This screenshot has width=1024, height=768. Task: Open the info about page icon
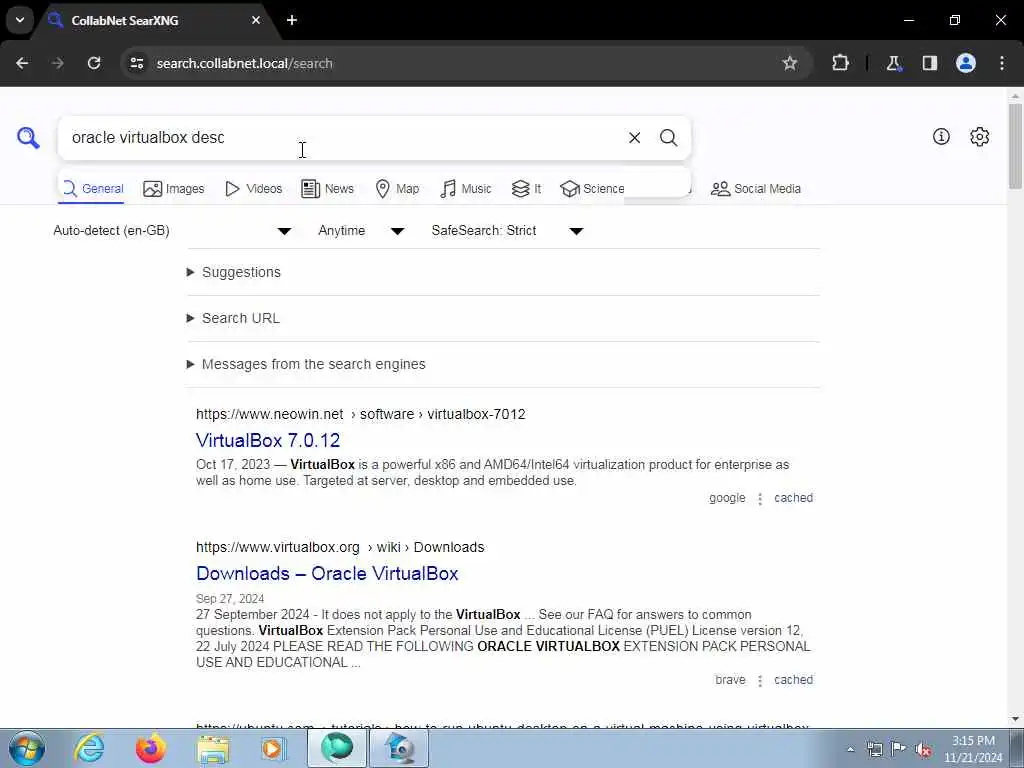click(941, 136)
